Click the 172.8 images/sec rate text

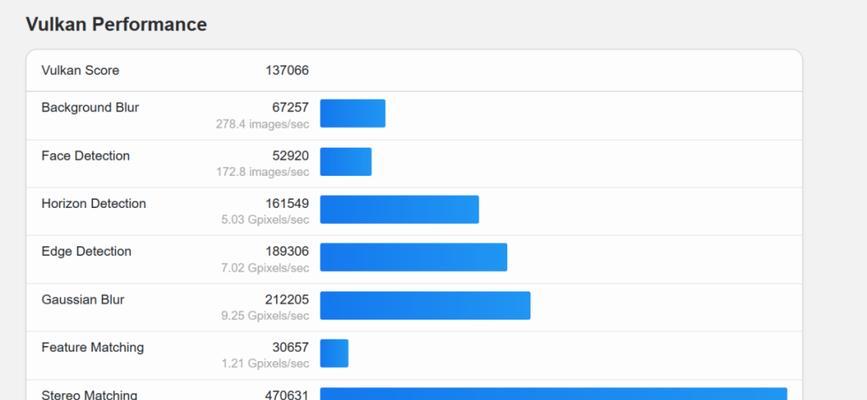pyautogui.click(x=263, y=172)
